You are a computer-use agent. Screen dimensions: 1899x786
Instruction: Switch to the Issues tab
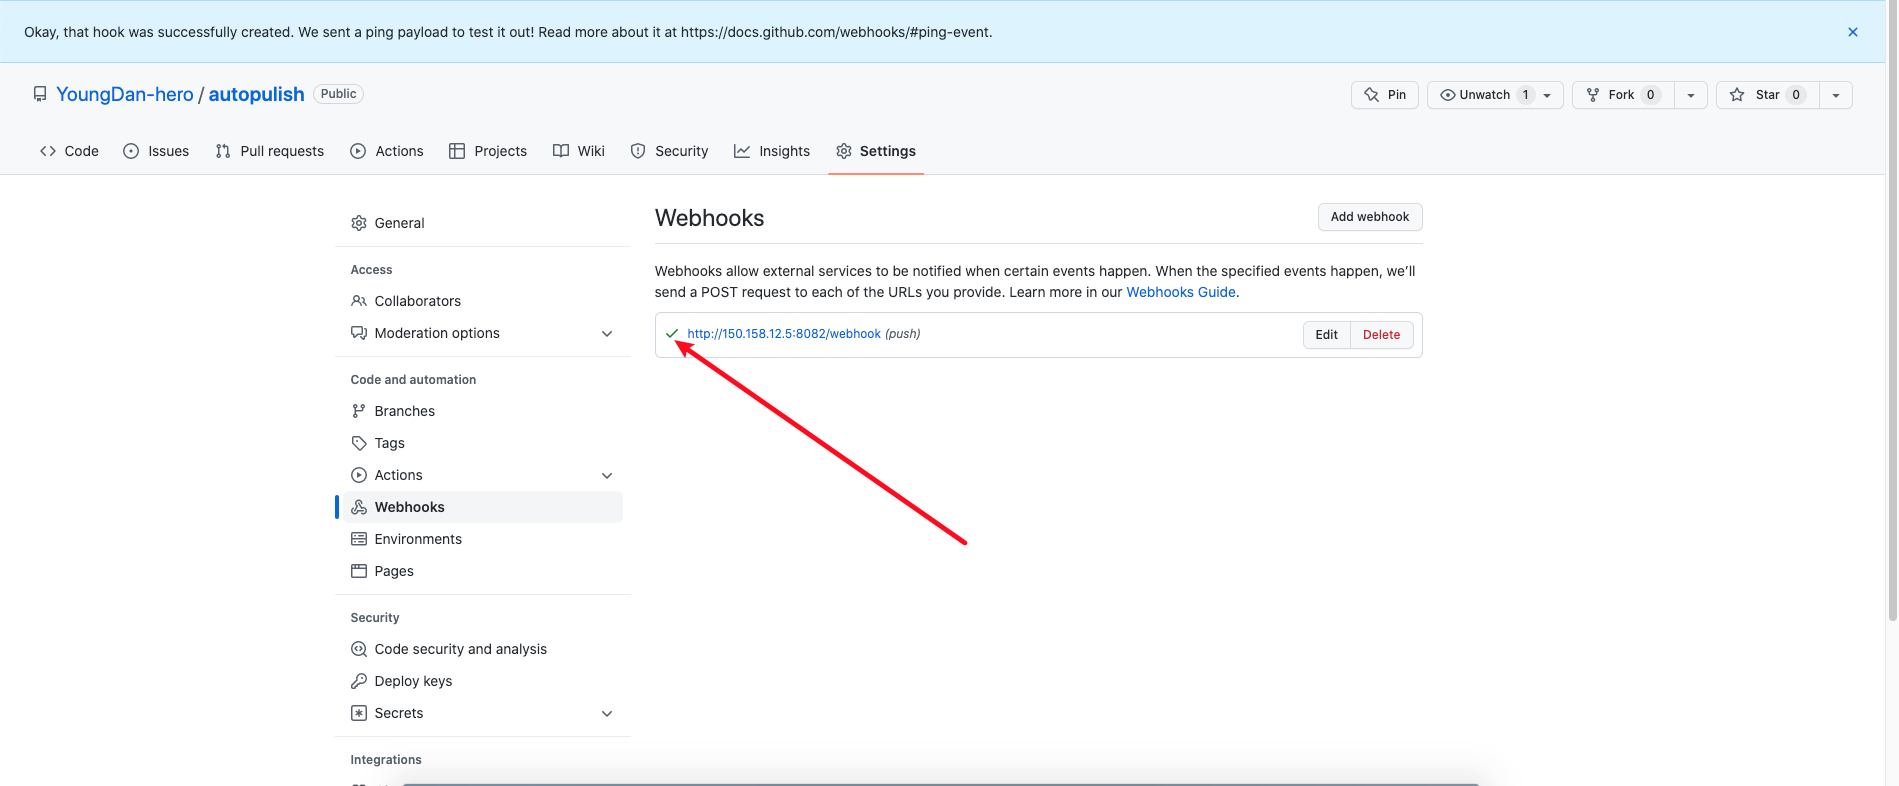pyautogui.click(x=156, y=151)
